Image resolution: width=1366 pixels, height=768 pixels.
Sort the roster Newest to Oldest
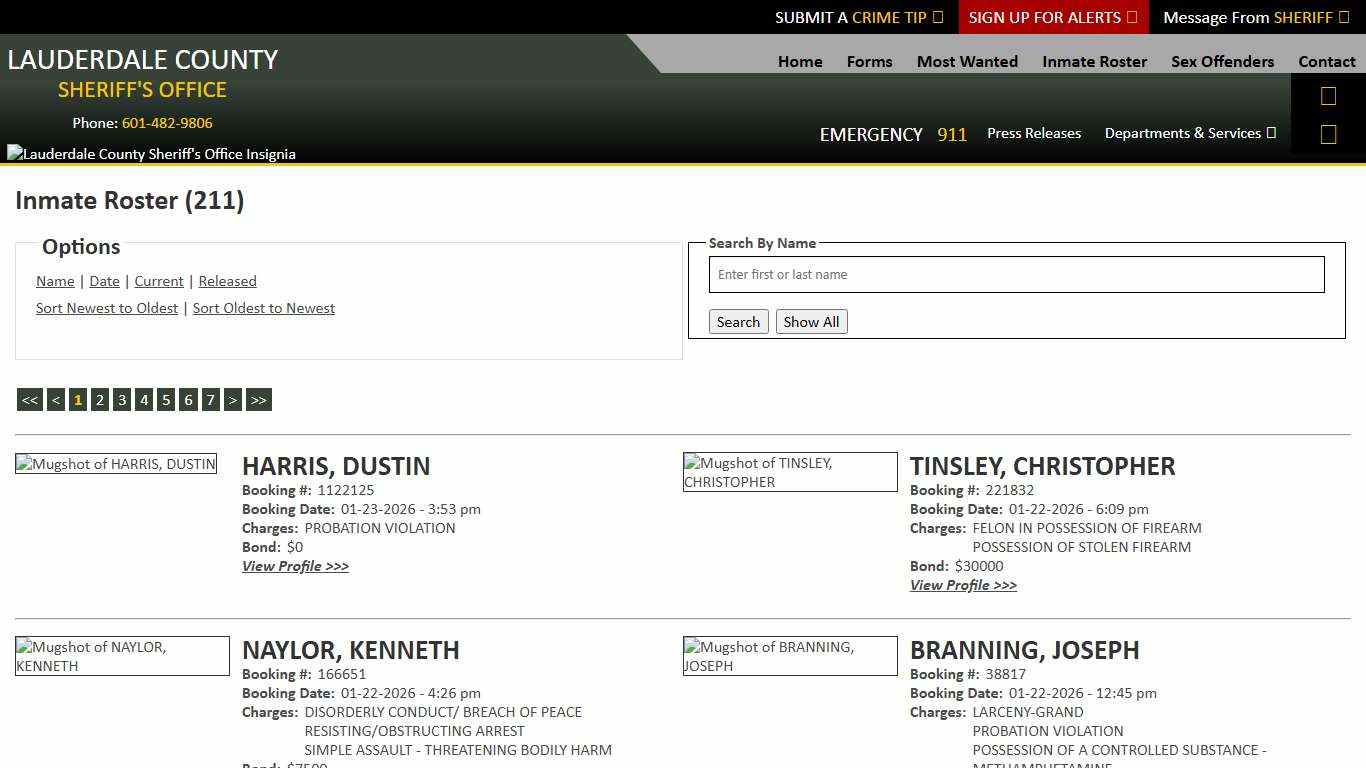[x=107, y=308]
